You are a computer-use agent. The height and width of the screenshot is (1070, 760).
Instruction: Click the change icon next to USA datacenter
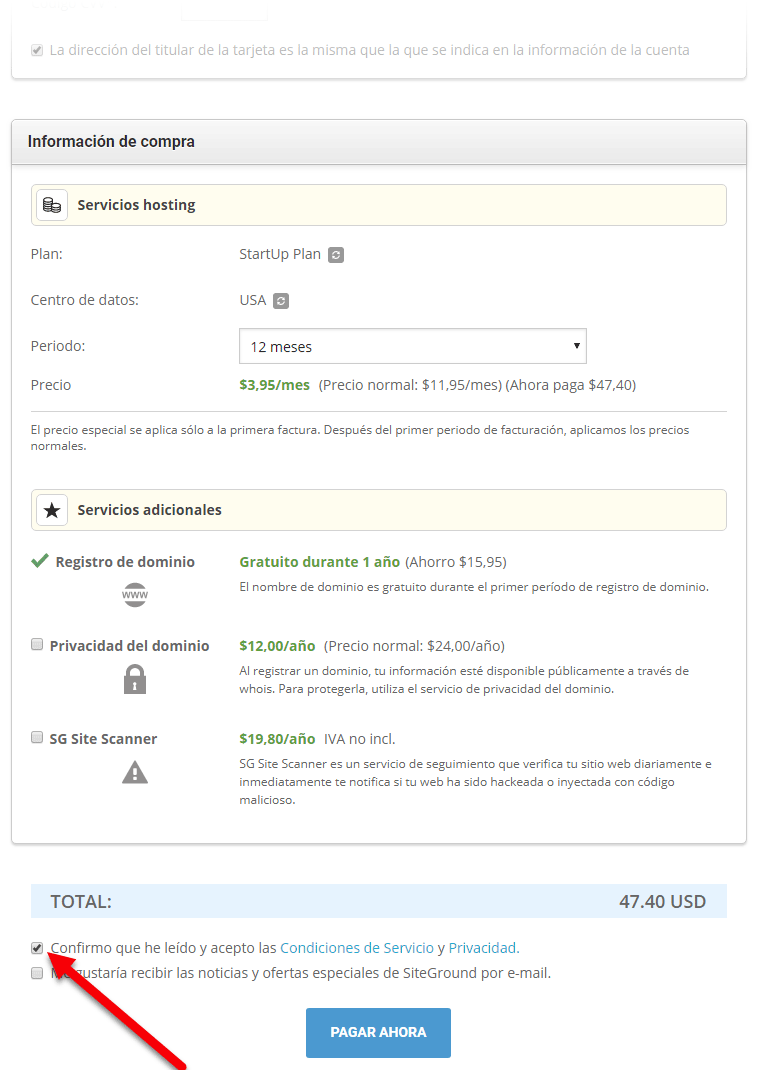[x=284, y=300]
